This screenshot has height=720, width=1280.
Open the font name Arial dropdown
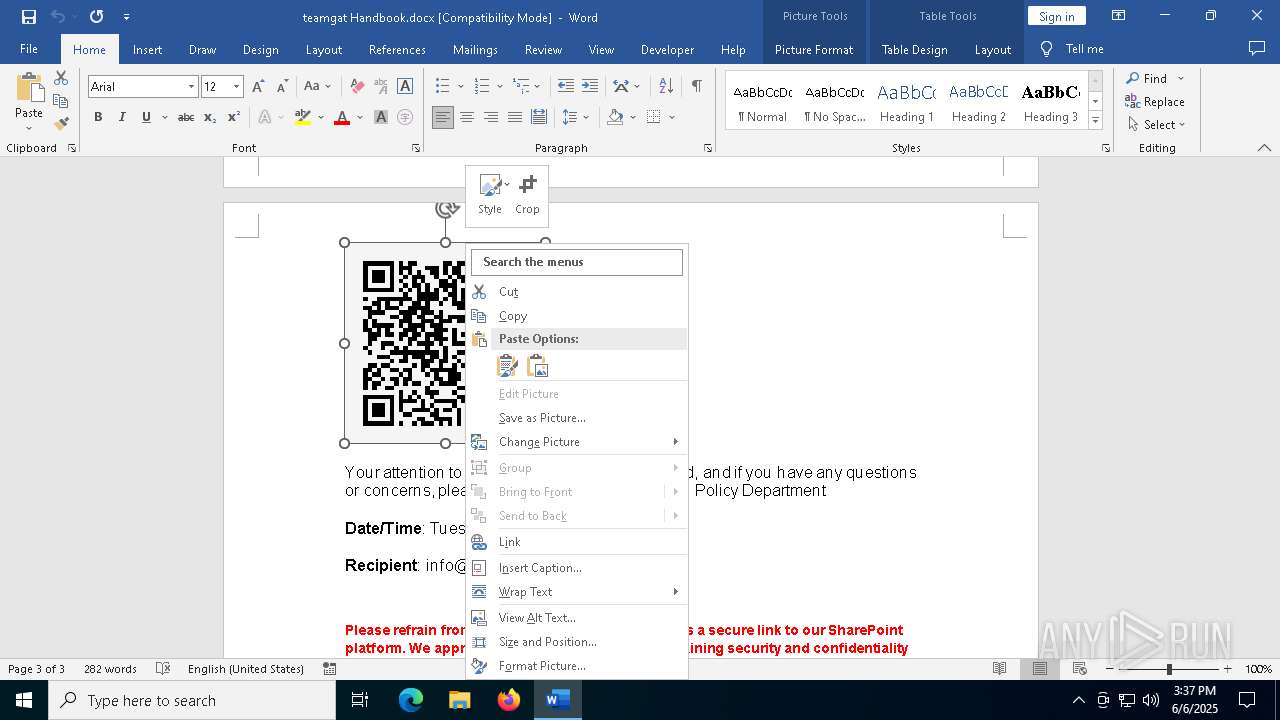pyautogui.click(x=191, y=87)
